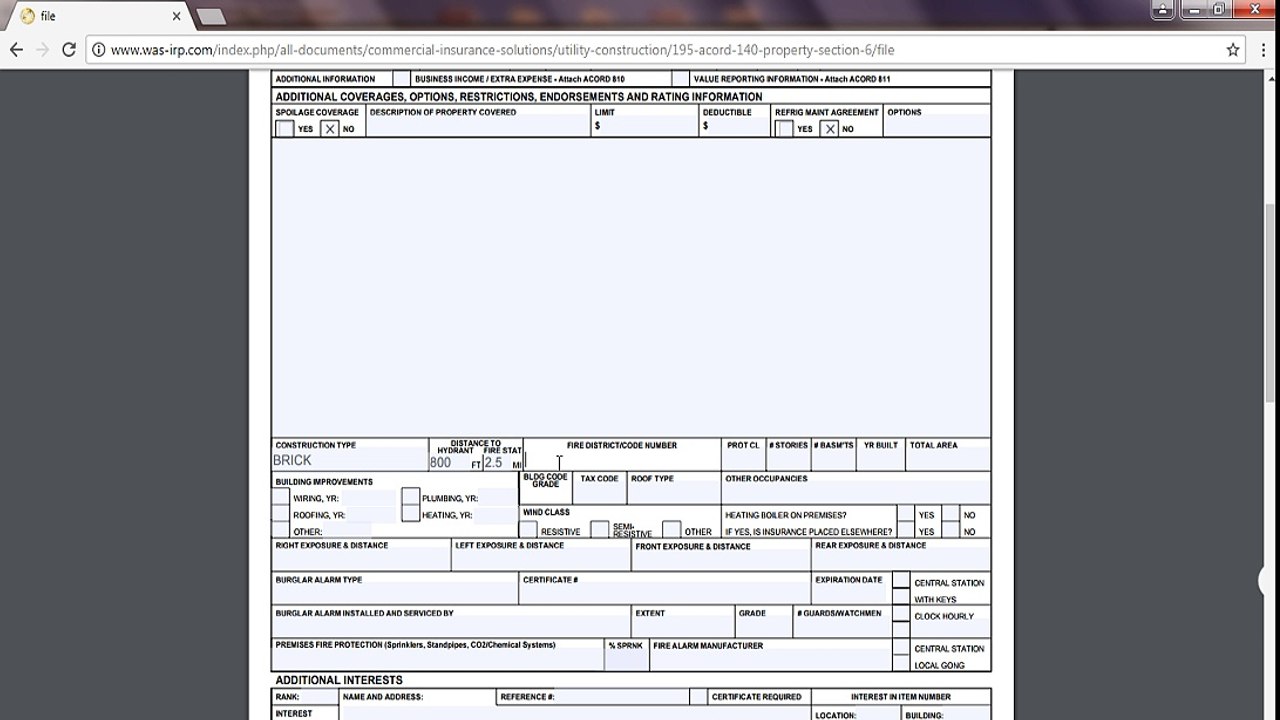
Task: Check the Clock Hourly box
Action: [901, 615]
